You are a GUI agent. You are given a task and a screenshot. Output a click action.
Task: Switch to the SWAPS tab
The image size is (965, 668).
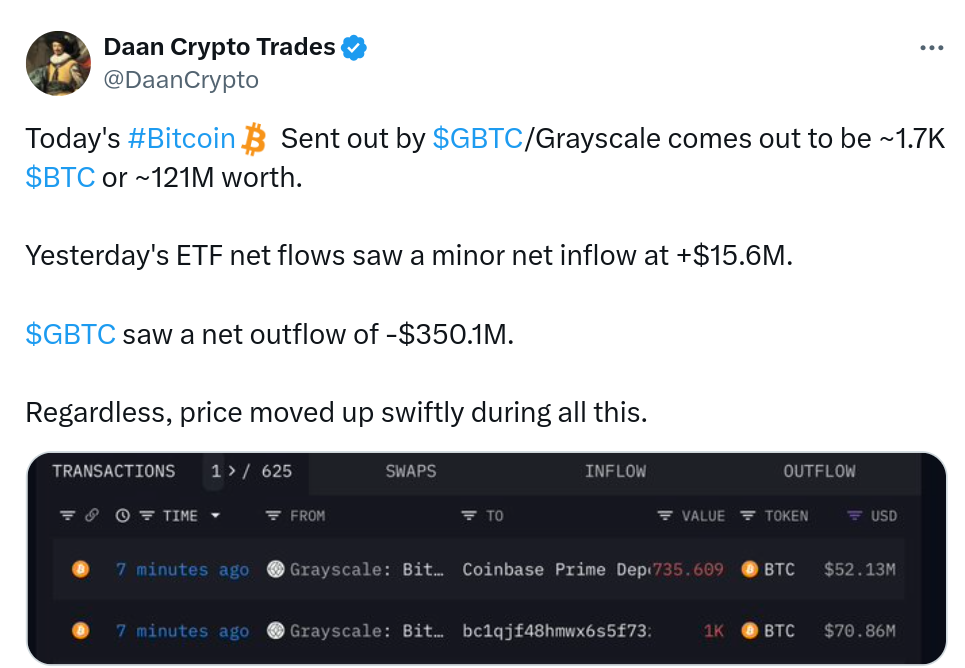pyautogui.click(x=410, y=472)
